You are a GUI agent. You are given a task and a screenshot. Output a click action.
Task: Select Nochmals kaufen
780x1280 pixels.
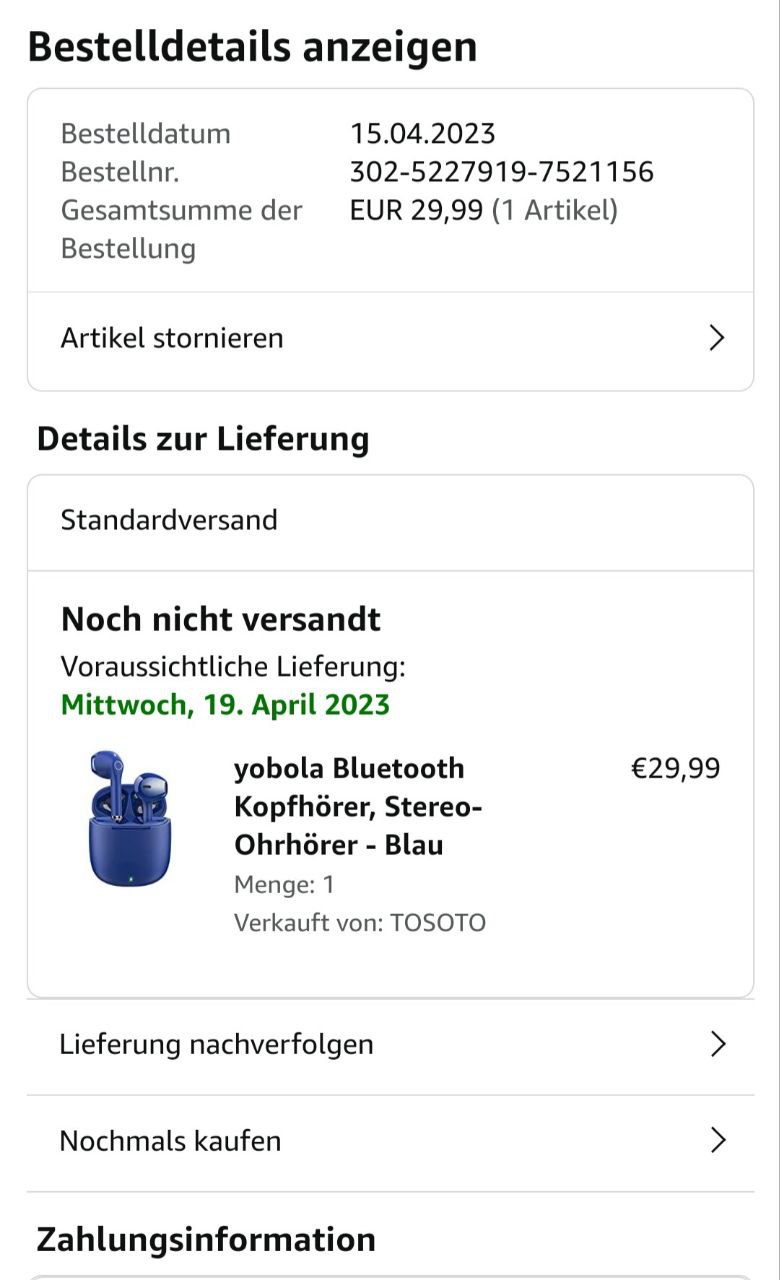[390, 1141]
